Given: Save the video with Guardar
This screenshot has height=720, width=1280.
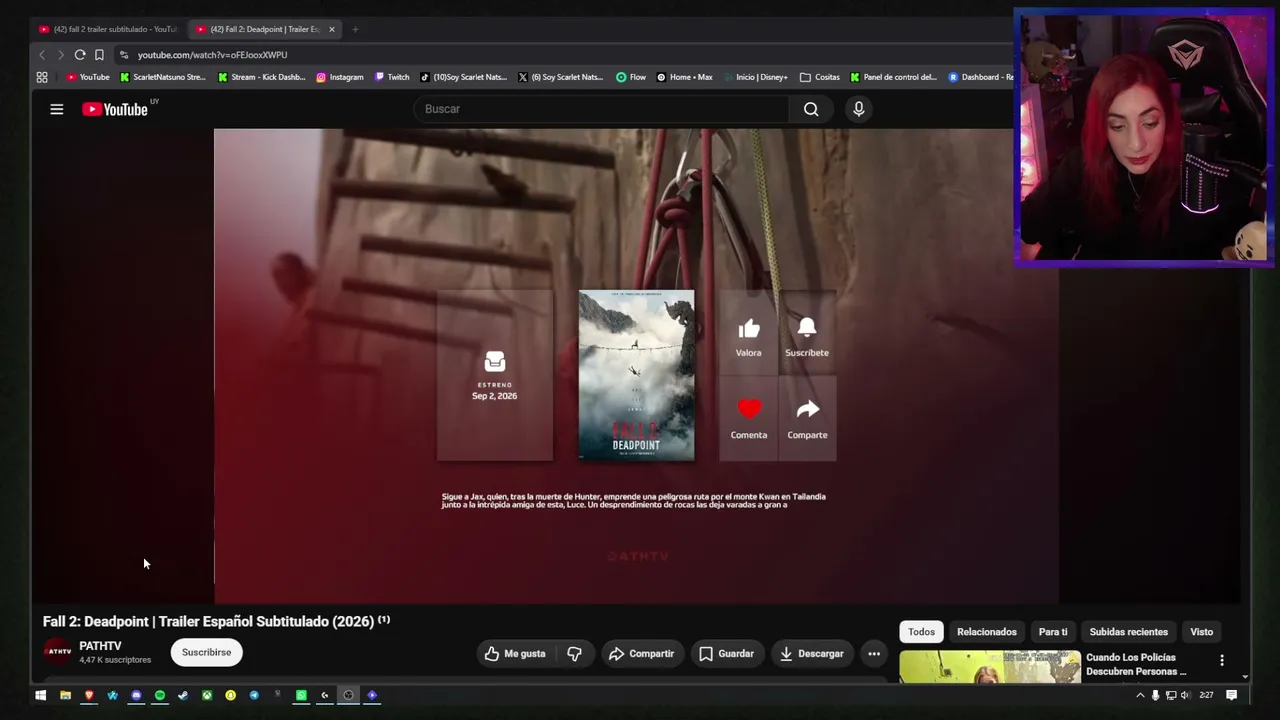Looking at the screenshot, I should tap(726, 654).
